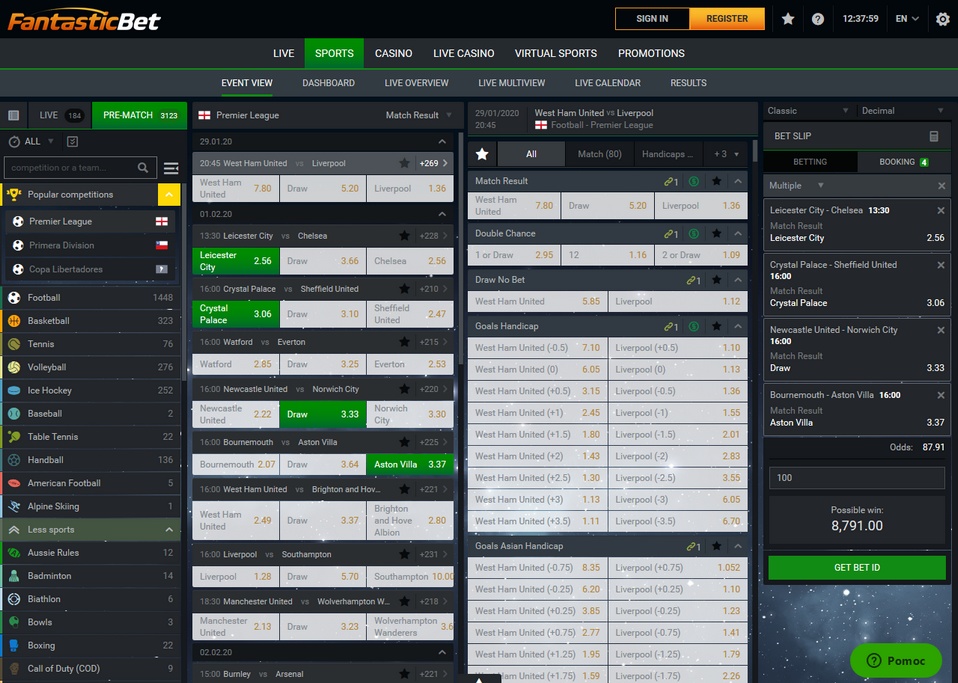Favorite the Goals Handicap market

(x=717, y=326)
